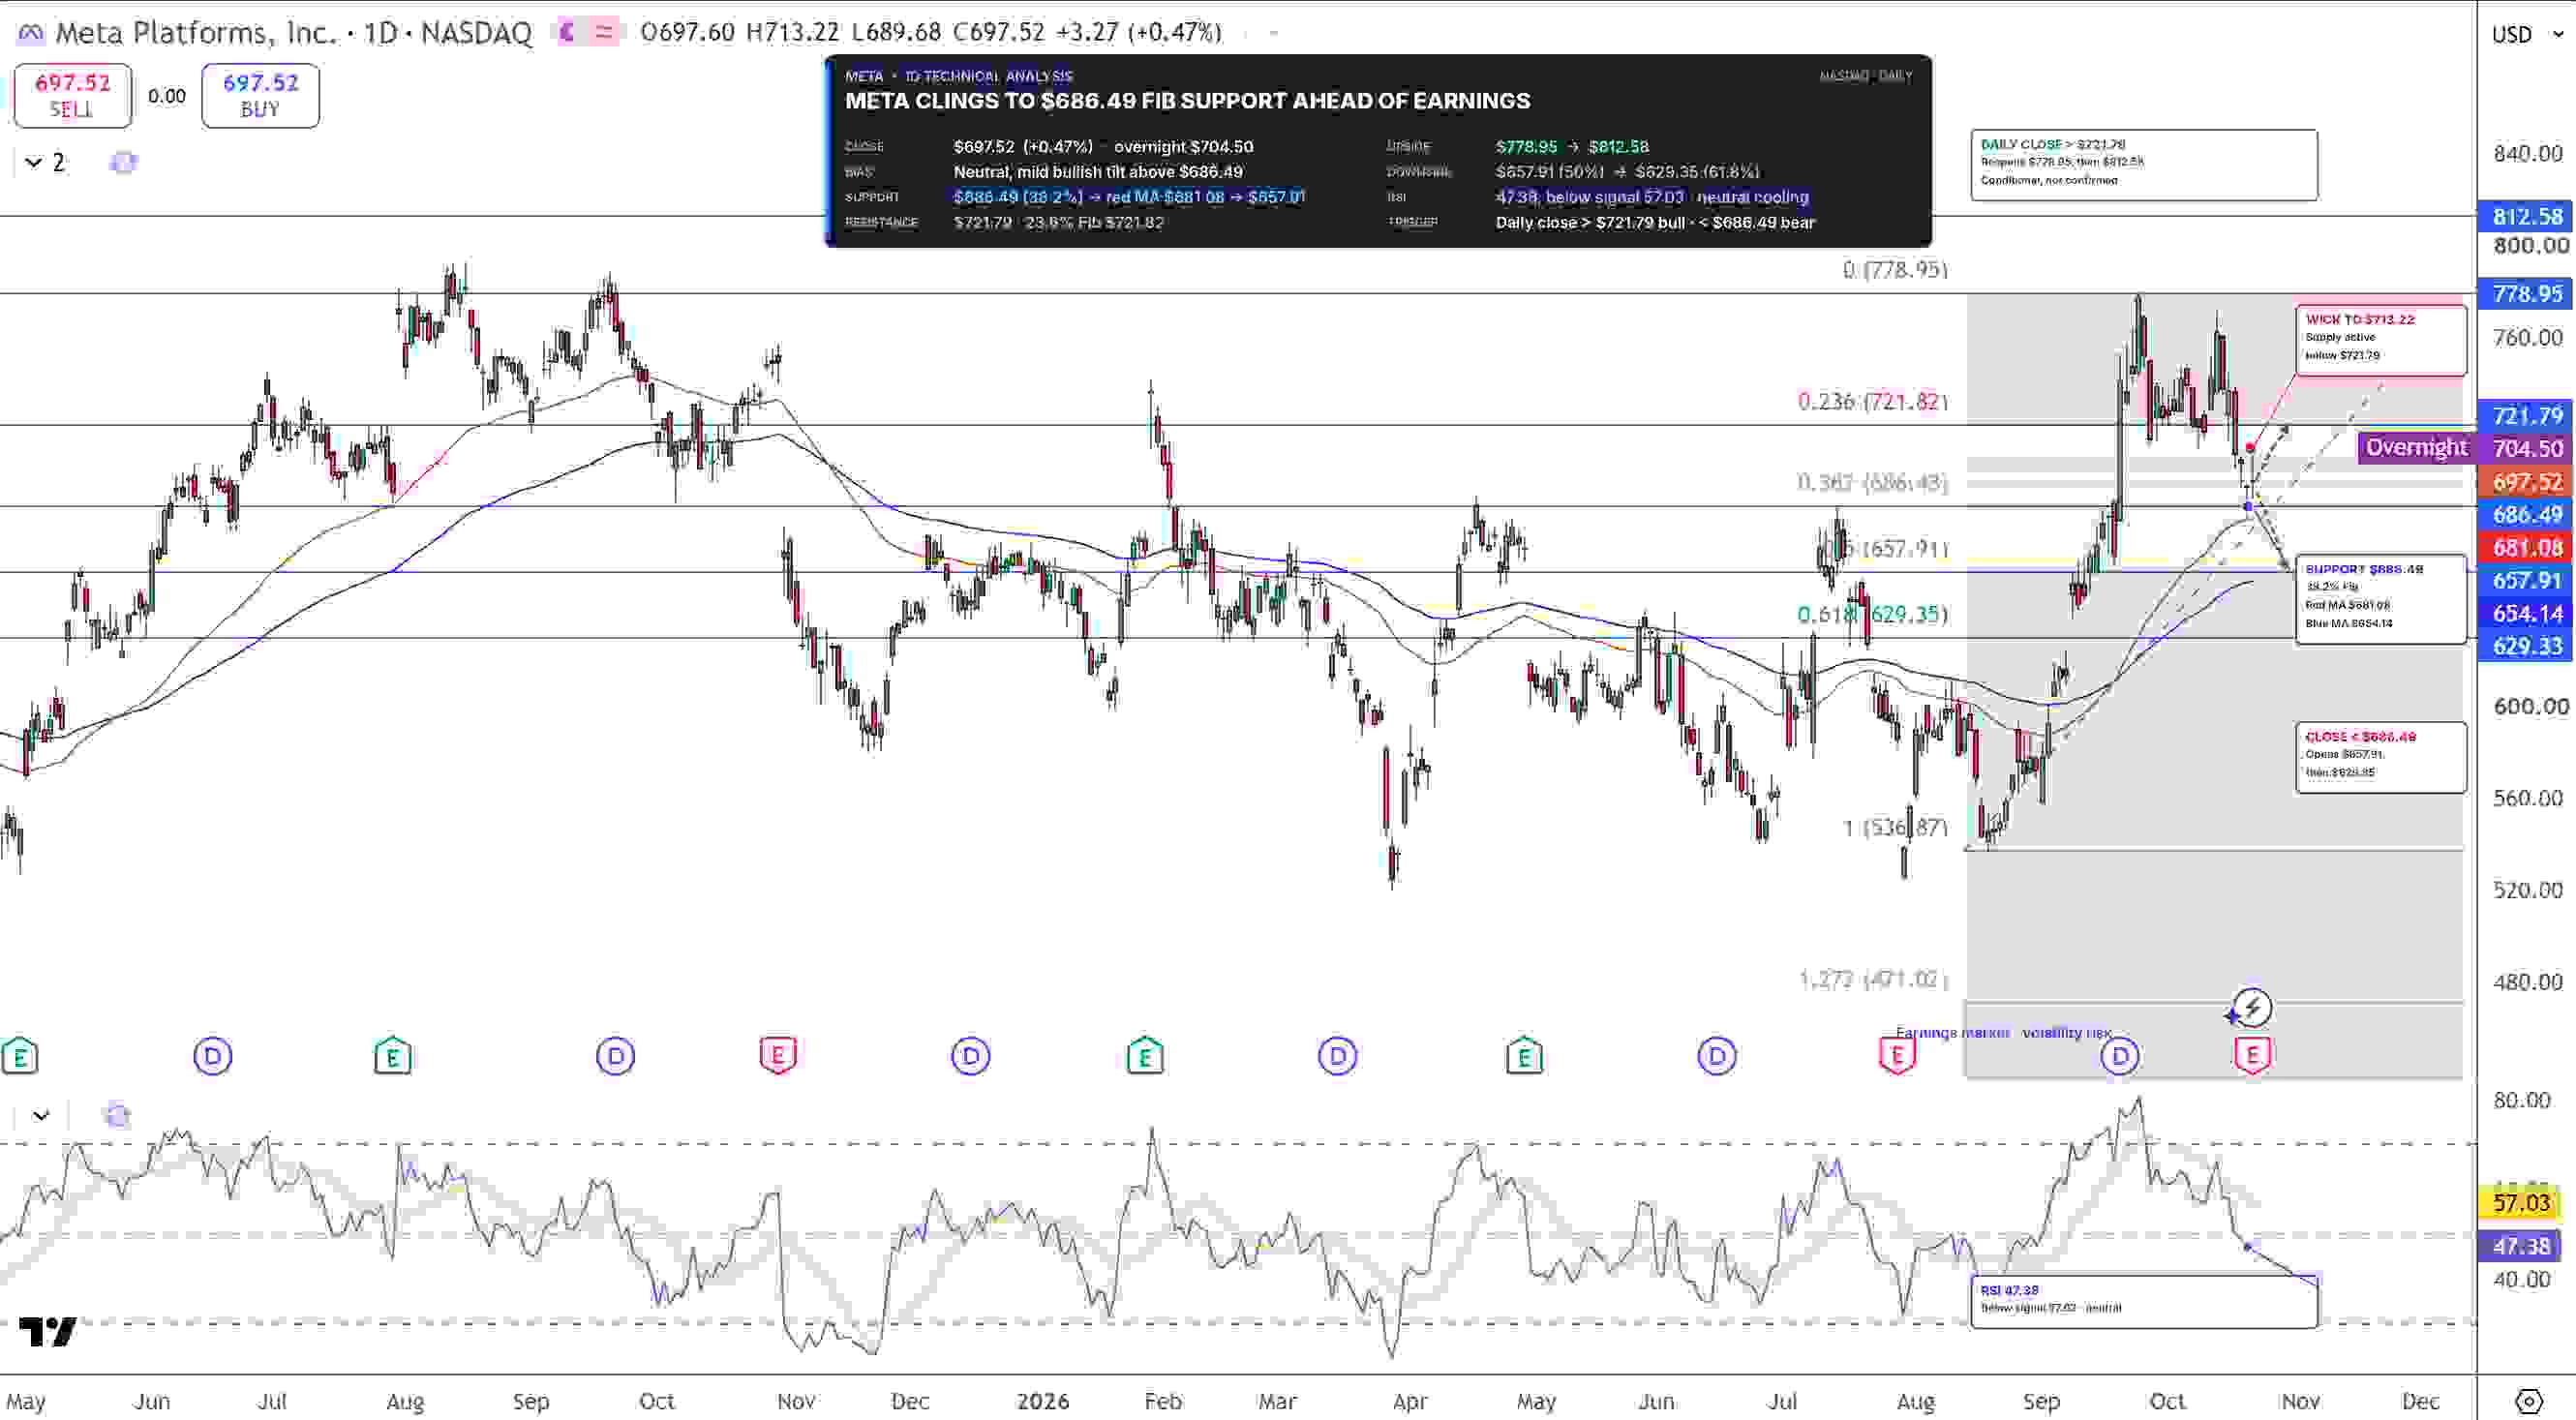Select the 629.33 price label on the axis
The image size is (2576, 1420).
pos(2527,646)
